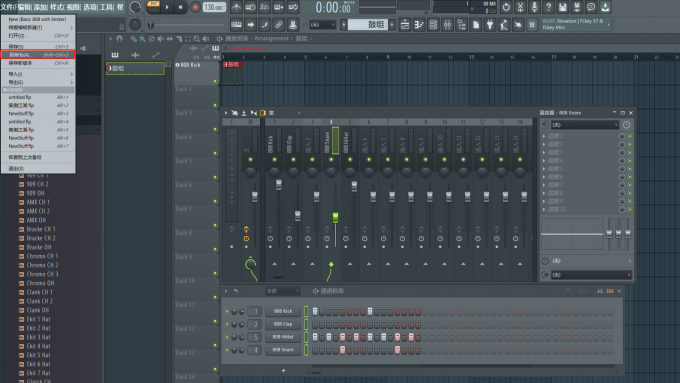This screenshot has width=680, height=383.
Task: Click the 130.000 tempo field
Action: [x=214, y=7]
